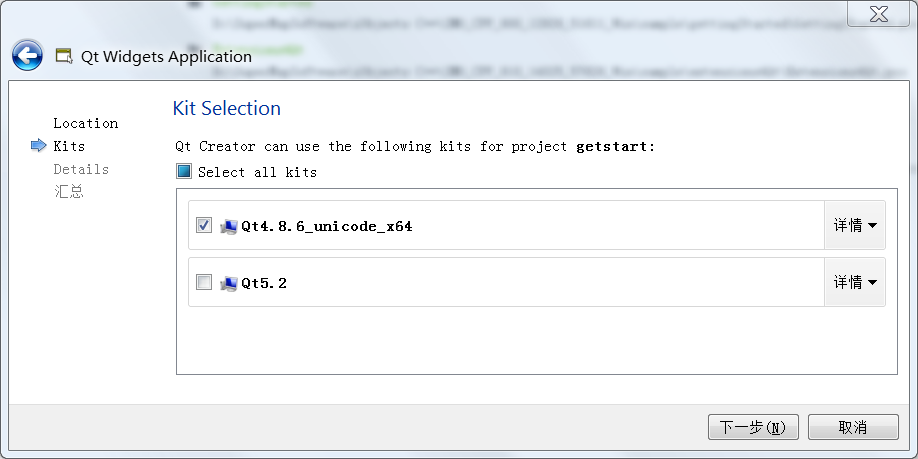Toggle the Select all kits checkbox
The image size is (918, 459).
(184, 172)
